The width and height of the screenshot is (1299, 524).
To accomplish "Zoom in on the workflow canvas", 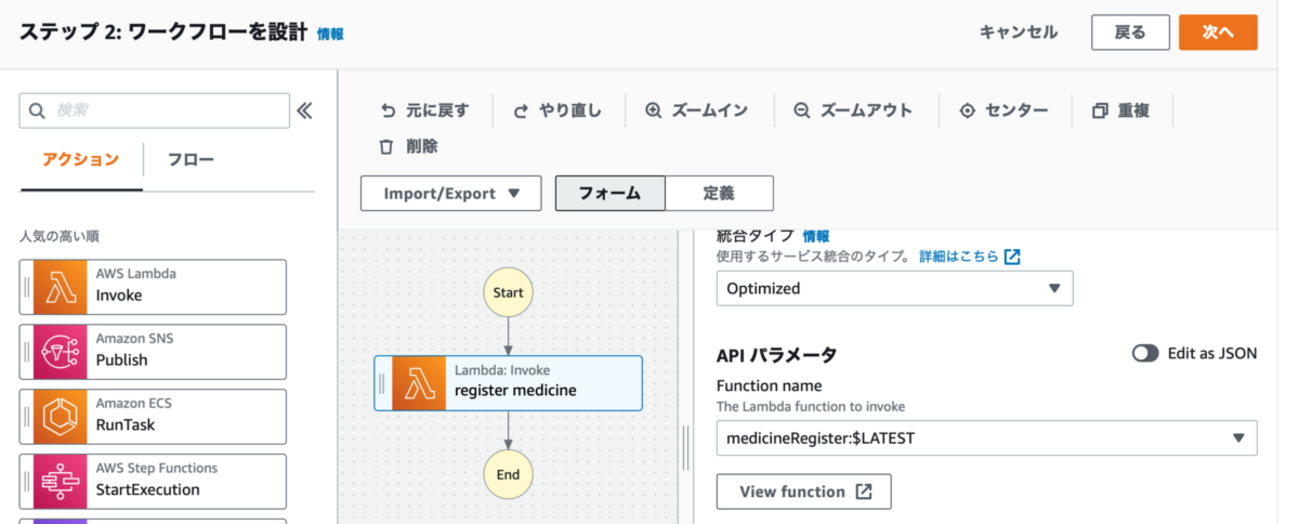I will tap(654, 111).
